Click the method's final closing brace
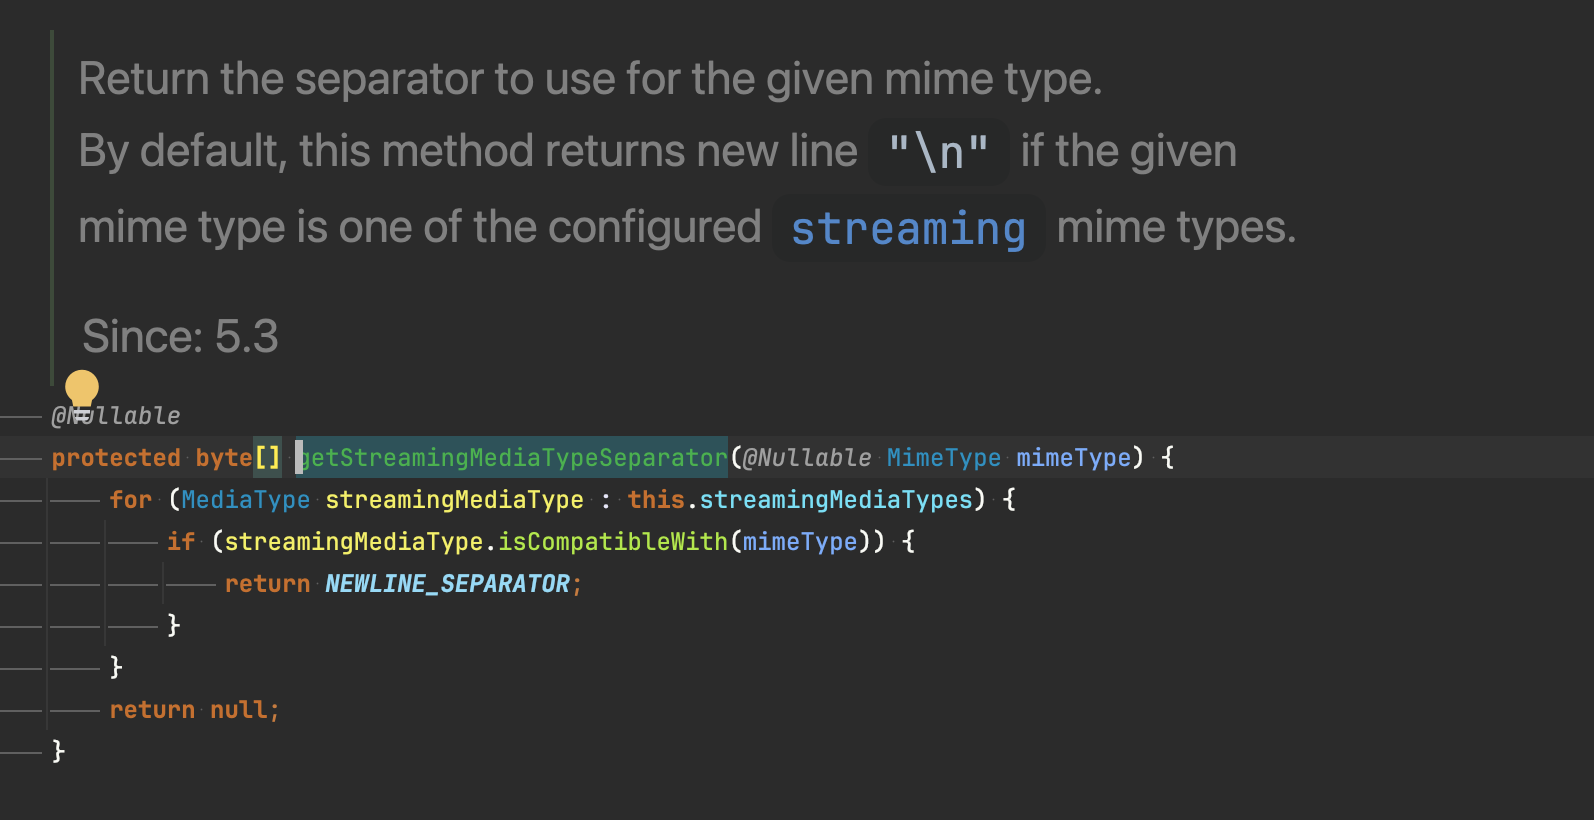This screenshot has width=1594, height=820. (x=58, y=751)
